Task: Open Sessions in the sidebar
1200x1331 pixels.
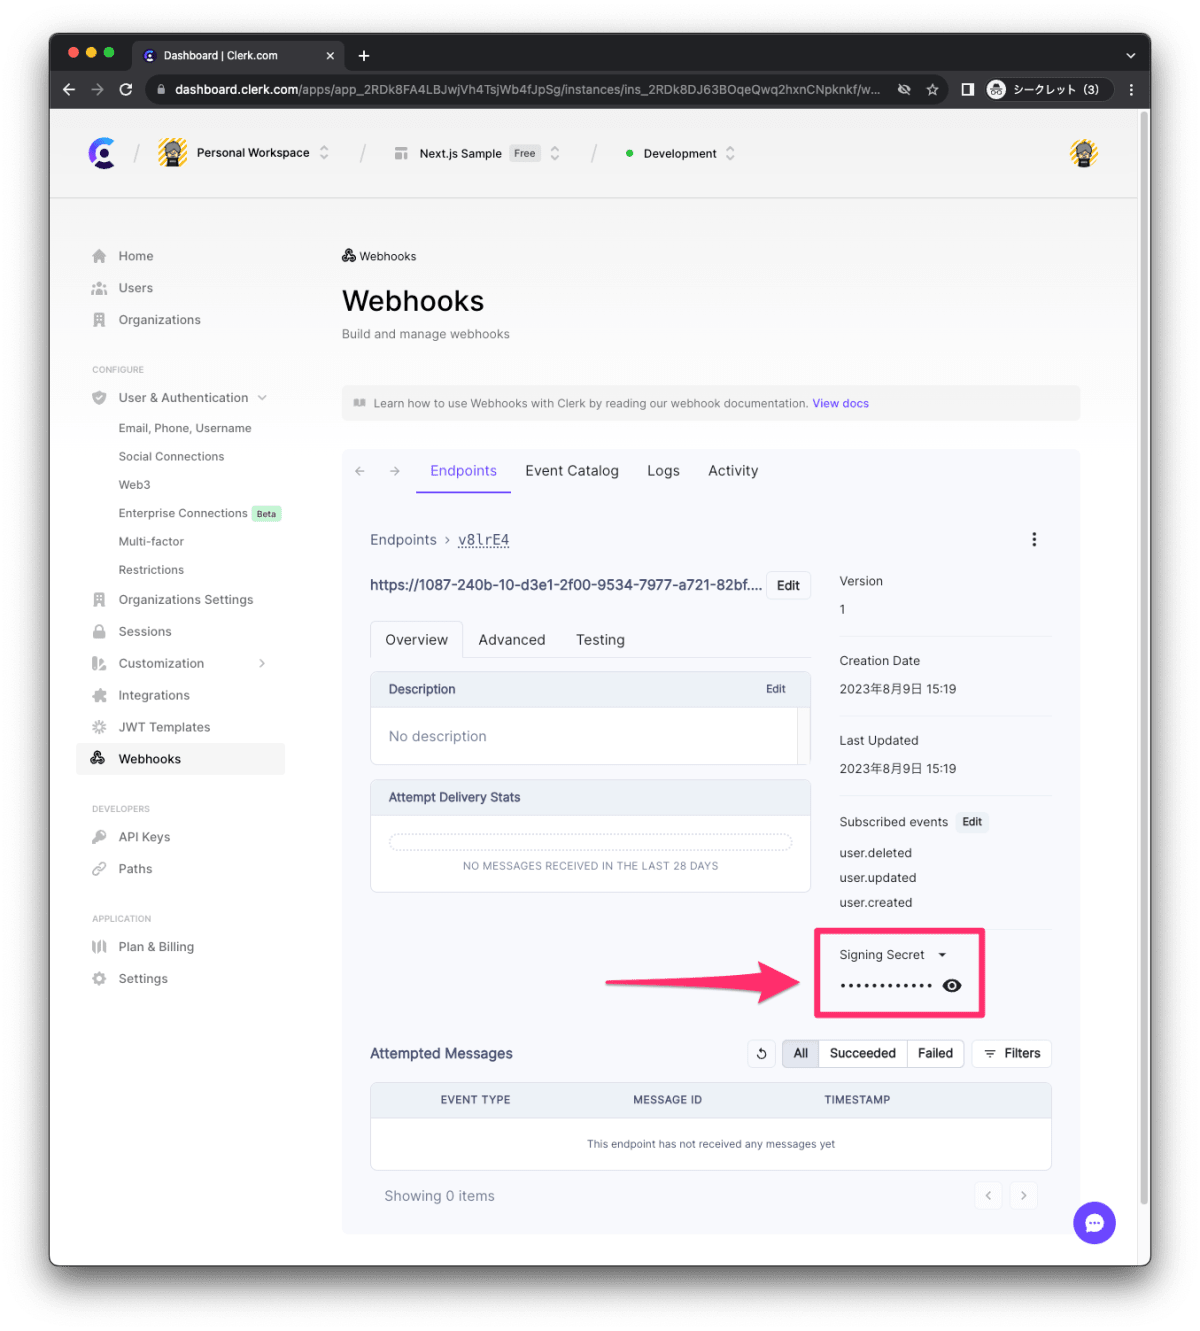Action: (x=145, y=631)
